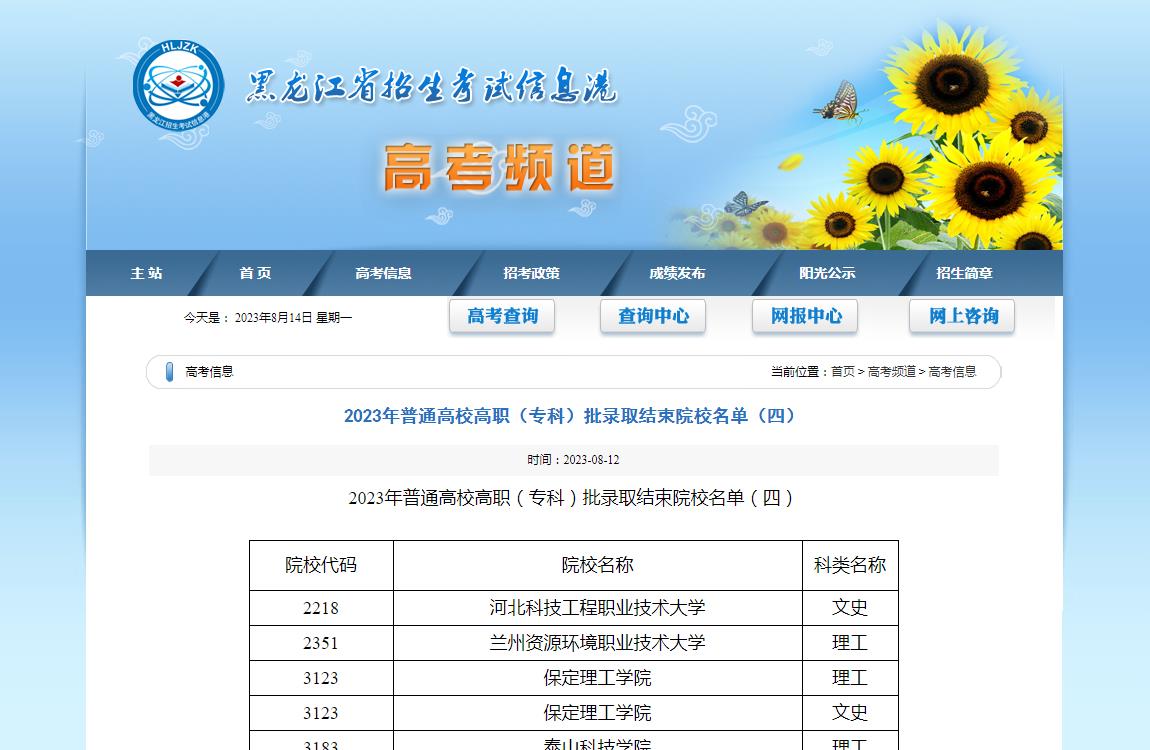
Task: Click the blue marker icon beside 高考信息
Action: tap(169, 372)
